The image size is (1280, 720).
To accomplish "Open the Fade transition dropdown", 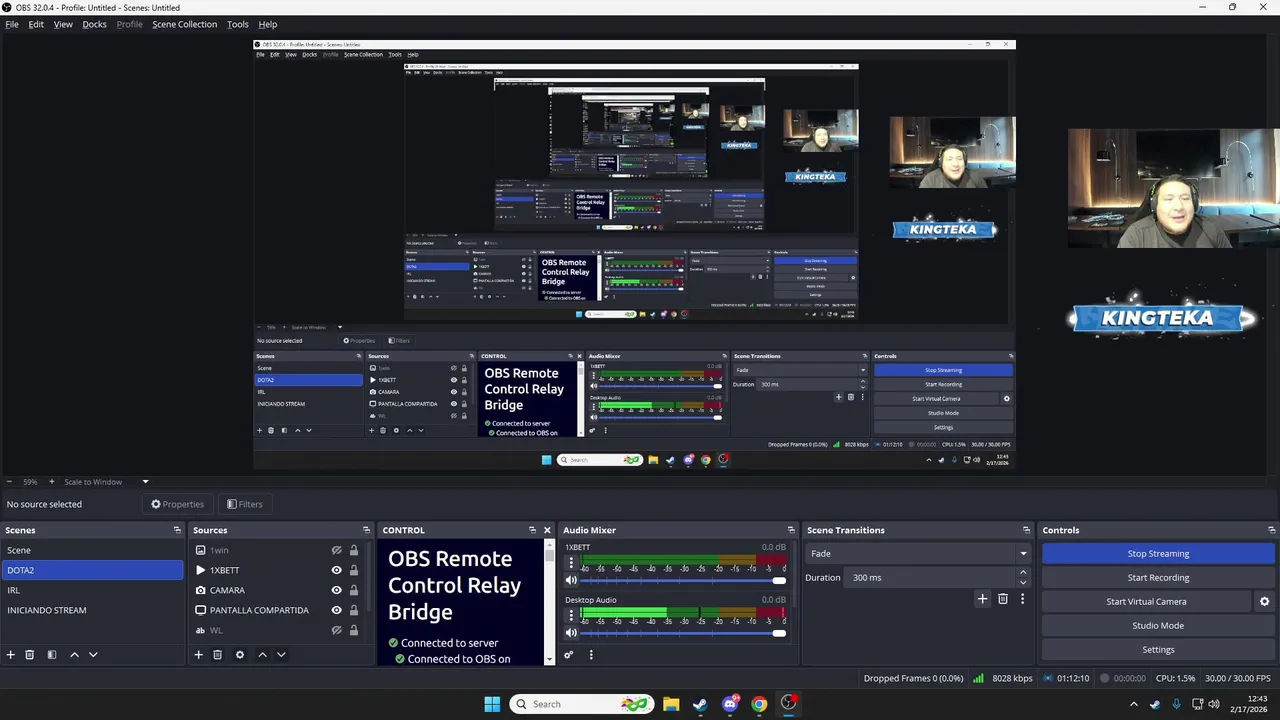I will 918,553.
